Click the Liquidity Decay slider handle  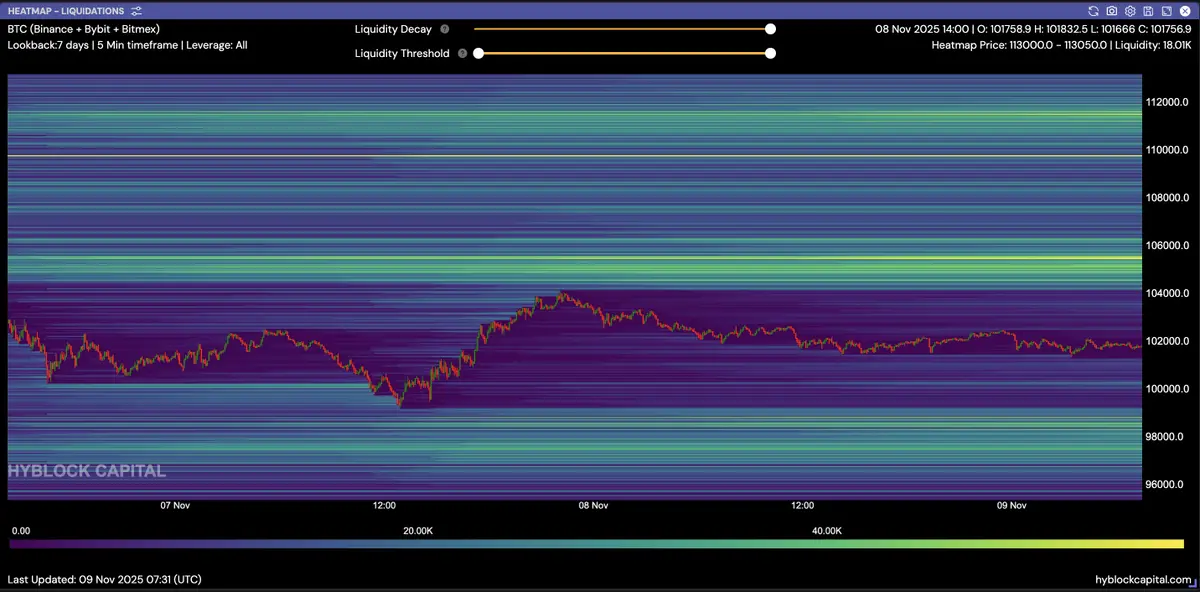click(x=770, y=30)
